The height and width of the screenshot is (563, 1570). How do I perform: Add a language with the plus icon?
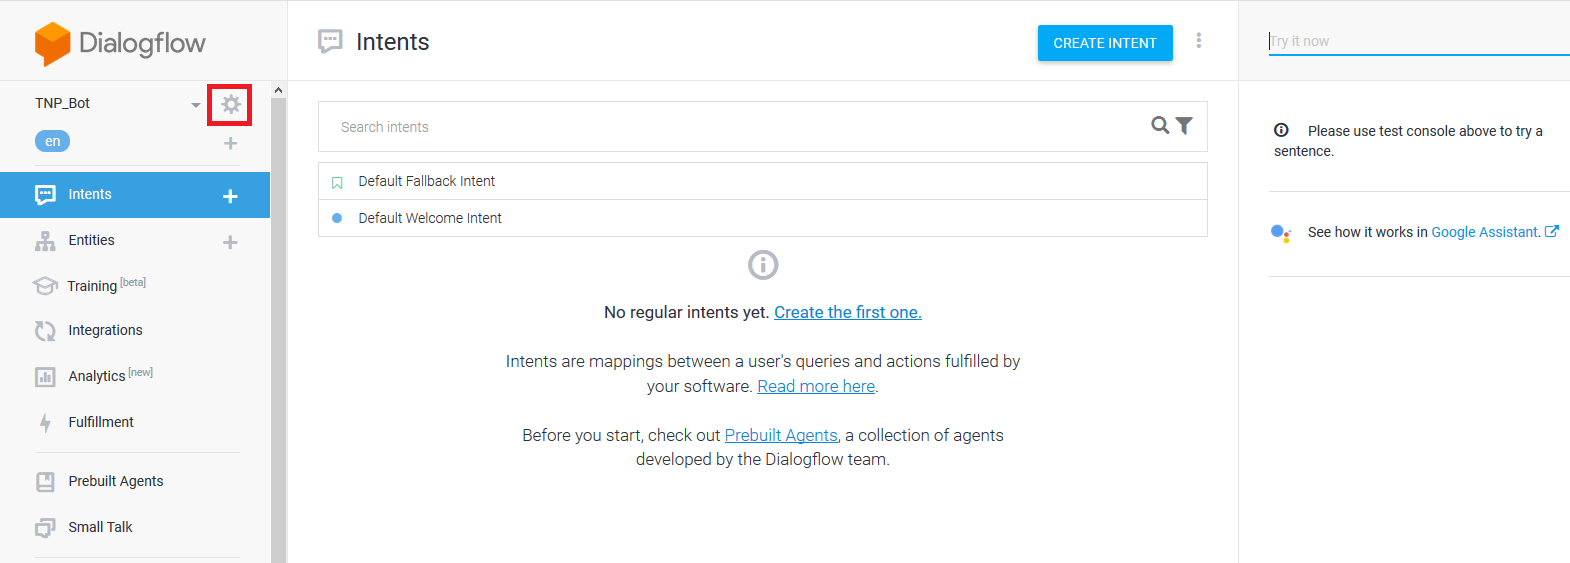click(230, 143)
